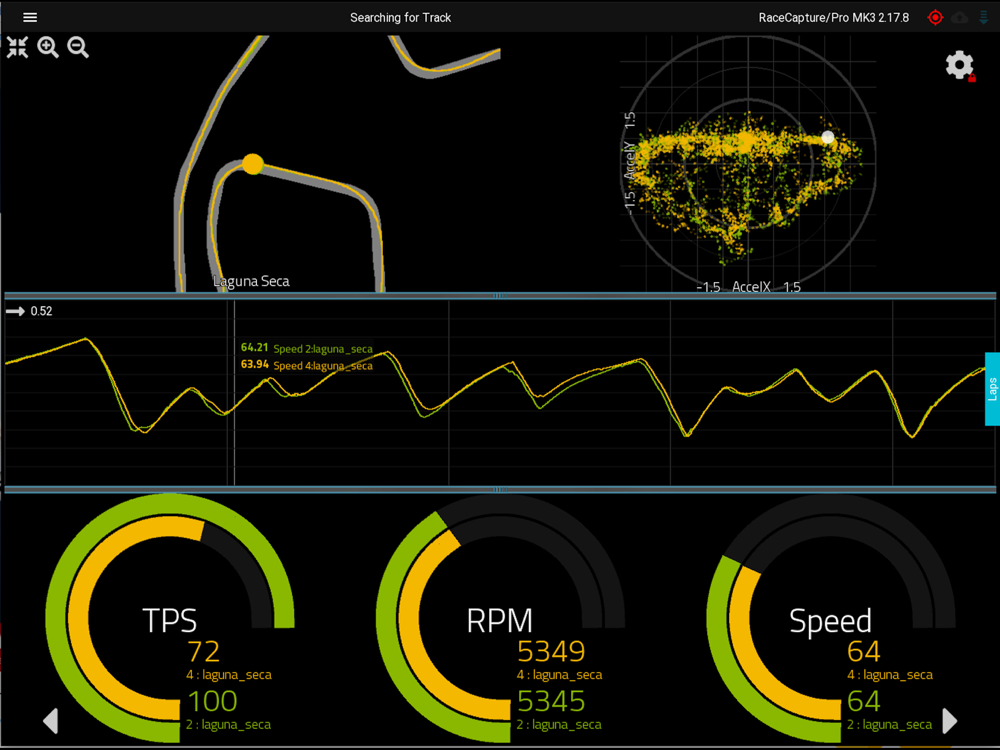The image size is (1000, 750).
Task: Click the AccelY axis label on scatter plot
Action: pos(630,160)
